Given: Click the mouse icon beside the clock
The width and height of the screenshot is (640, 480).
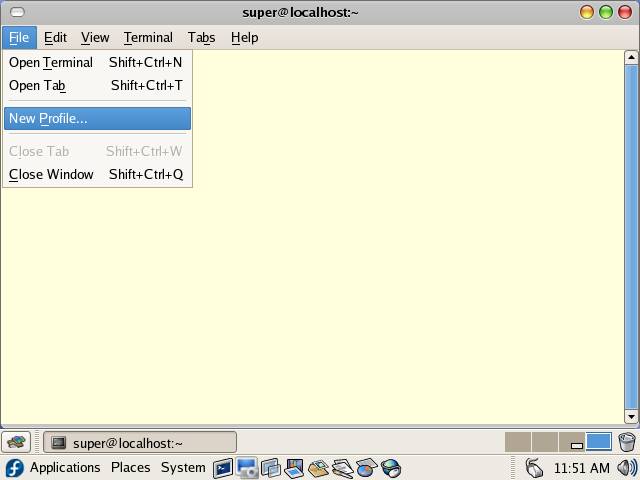Looking at the screenshot, I should 535,468.
